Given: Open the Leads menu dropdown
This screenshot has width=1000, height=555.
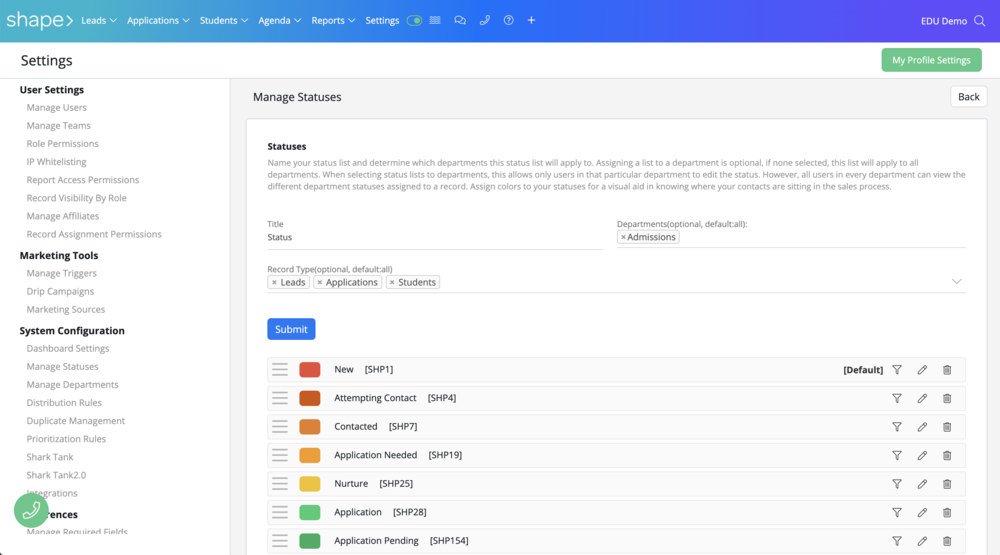Looking at the screenshot, I should pyautogui.click(x=99, y=20).
